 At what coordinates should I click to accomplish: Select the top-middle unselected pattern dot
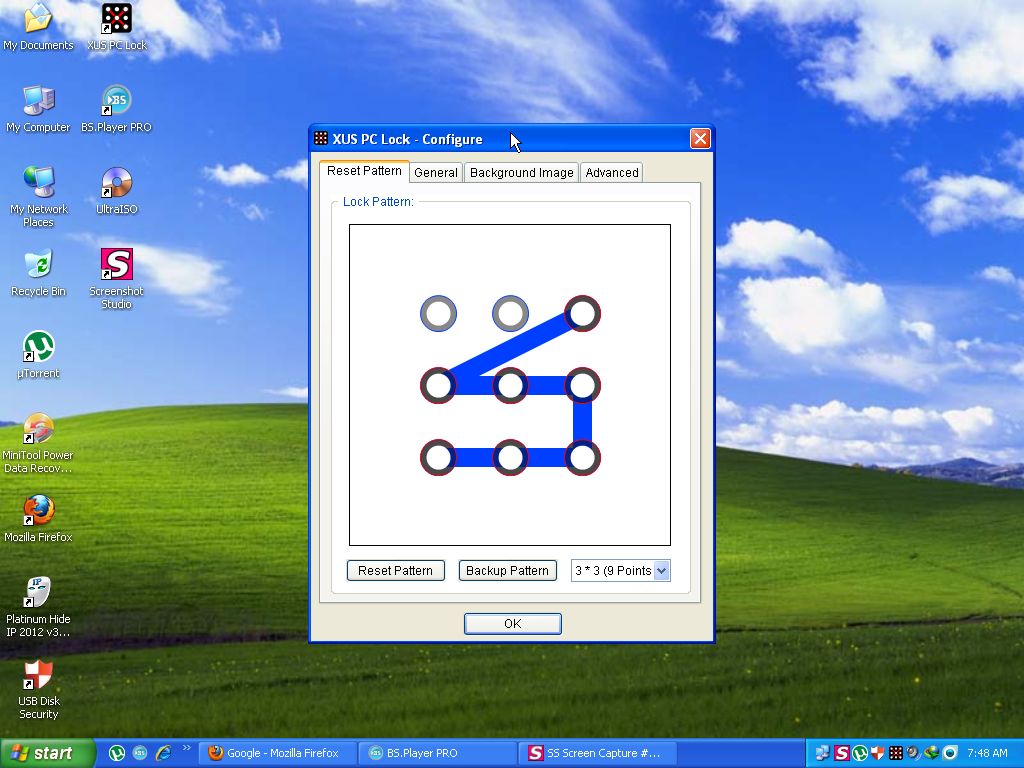coord(510,314)
